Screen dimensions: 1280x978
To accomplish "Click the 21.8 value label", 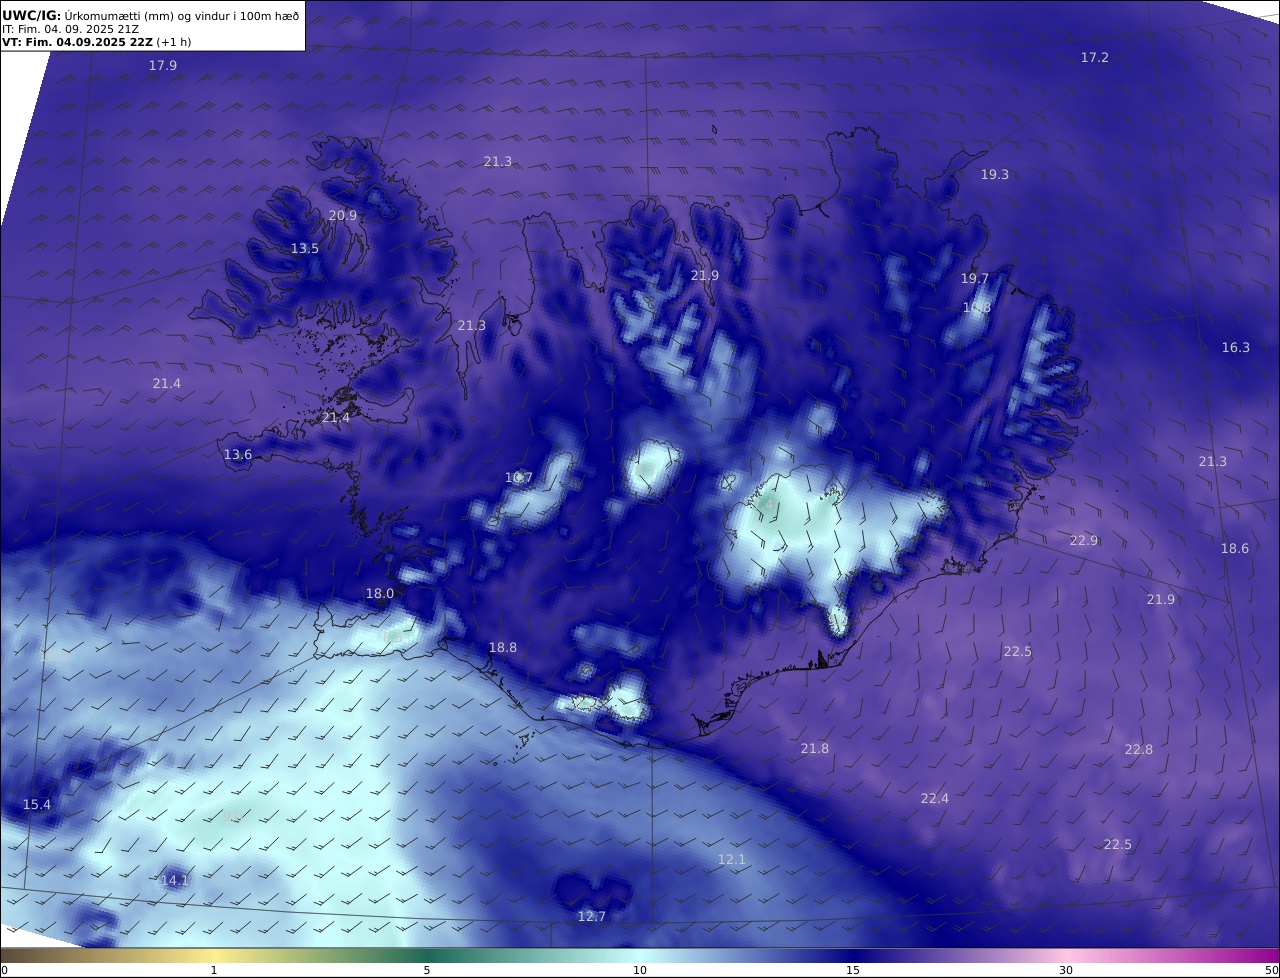I will (x=815, y=749).
